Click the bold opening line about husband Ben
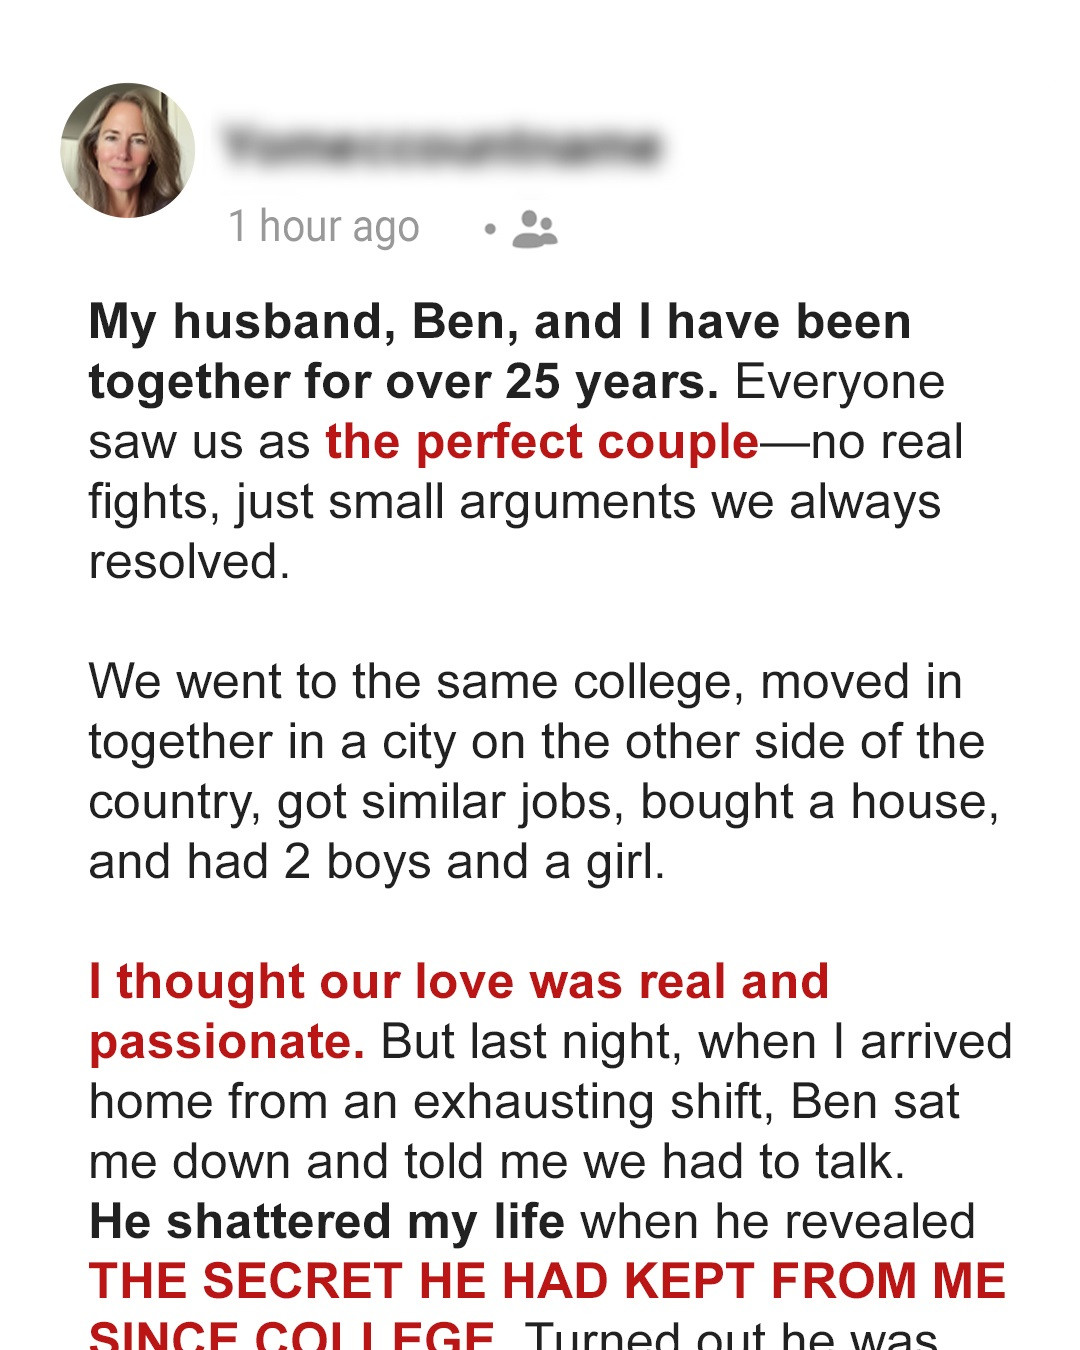The width and height of the screenshot is (1080, 1350). coord(500,320)
